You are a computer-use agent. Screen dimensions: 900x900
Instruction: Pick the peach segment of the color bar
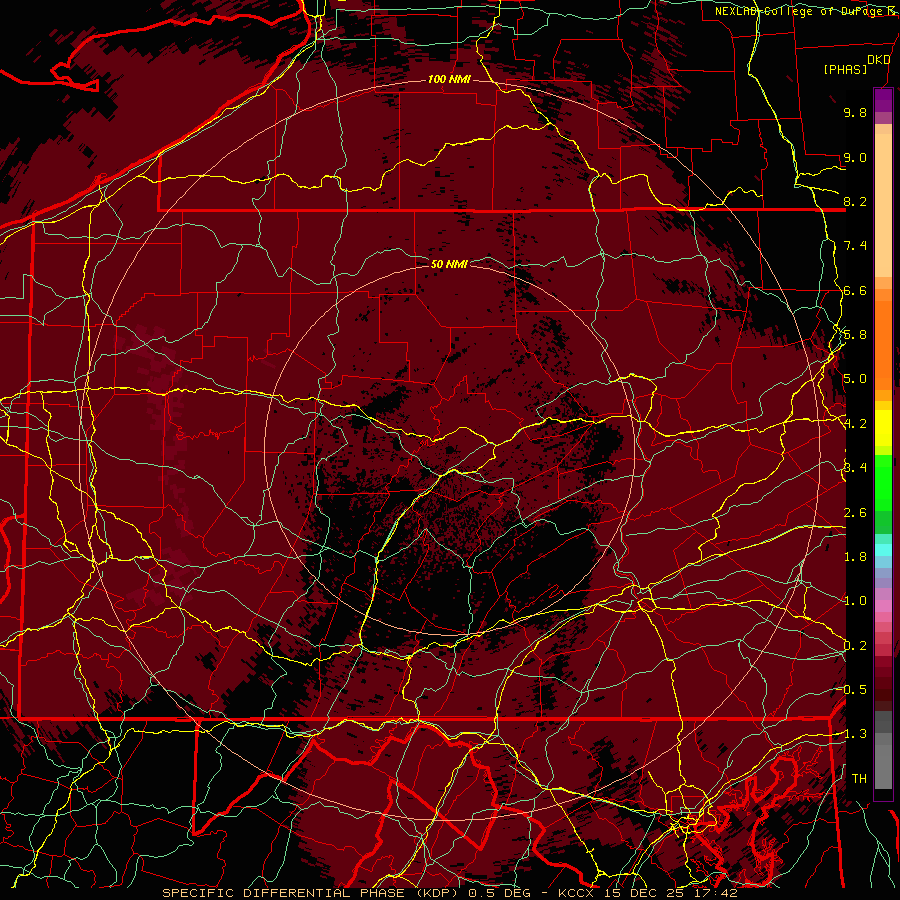(x=883, y=201)
